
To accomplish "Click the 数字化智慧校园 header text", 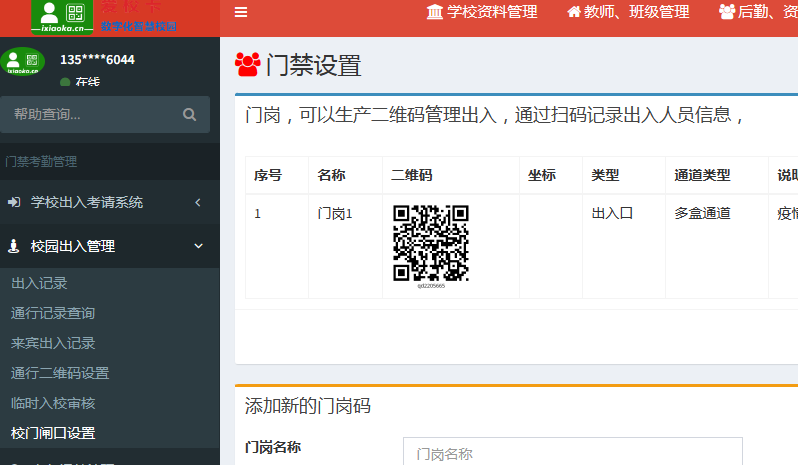I will 138,26.
